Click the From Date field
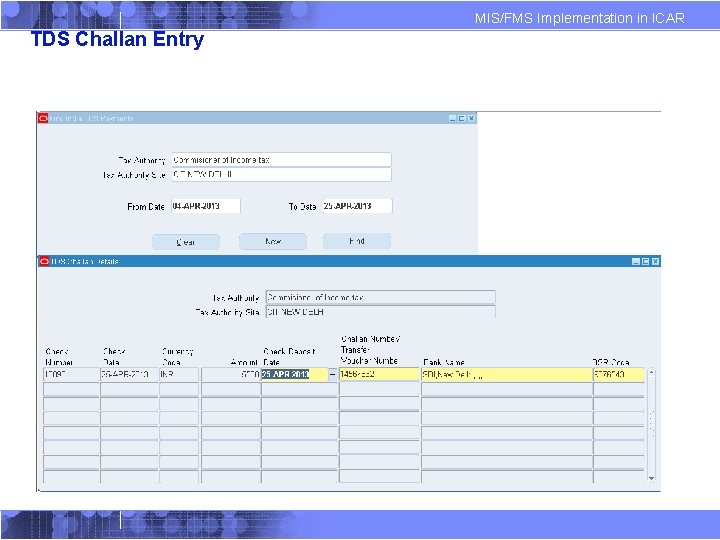This screenshot has width=720, height=540. click(x=206, y=206)
